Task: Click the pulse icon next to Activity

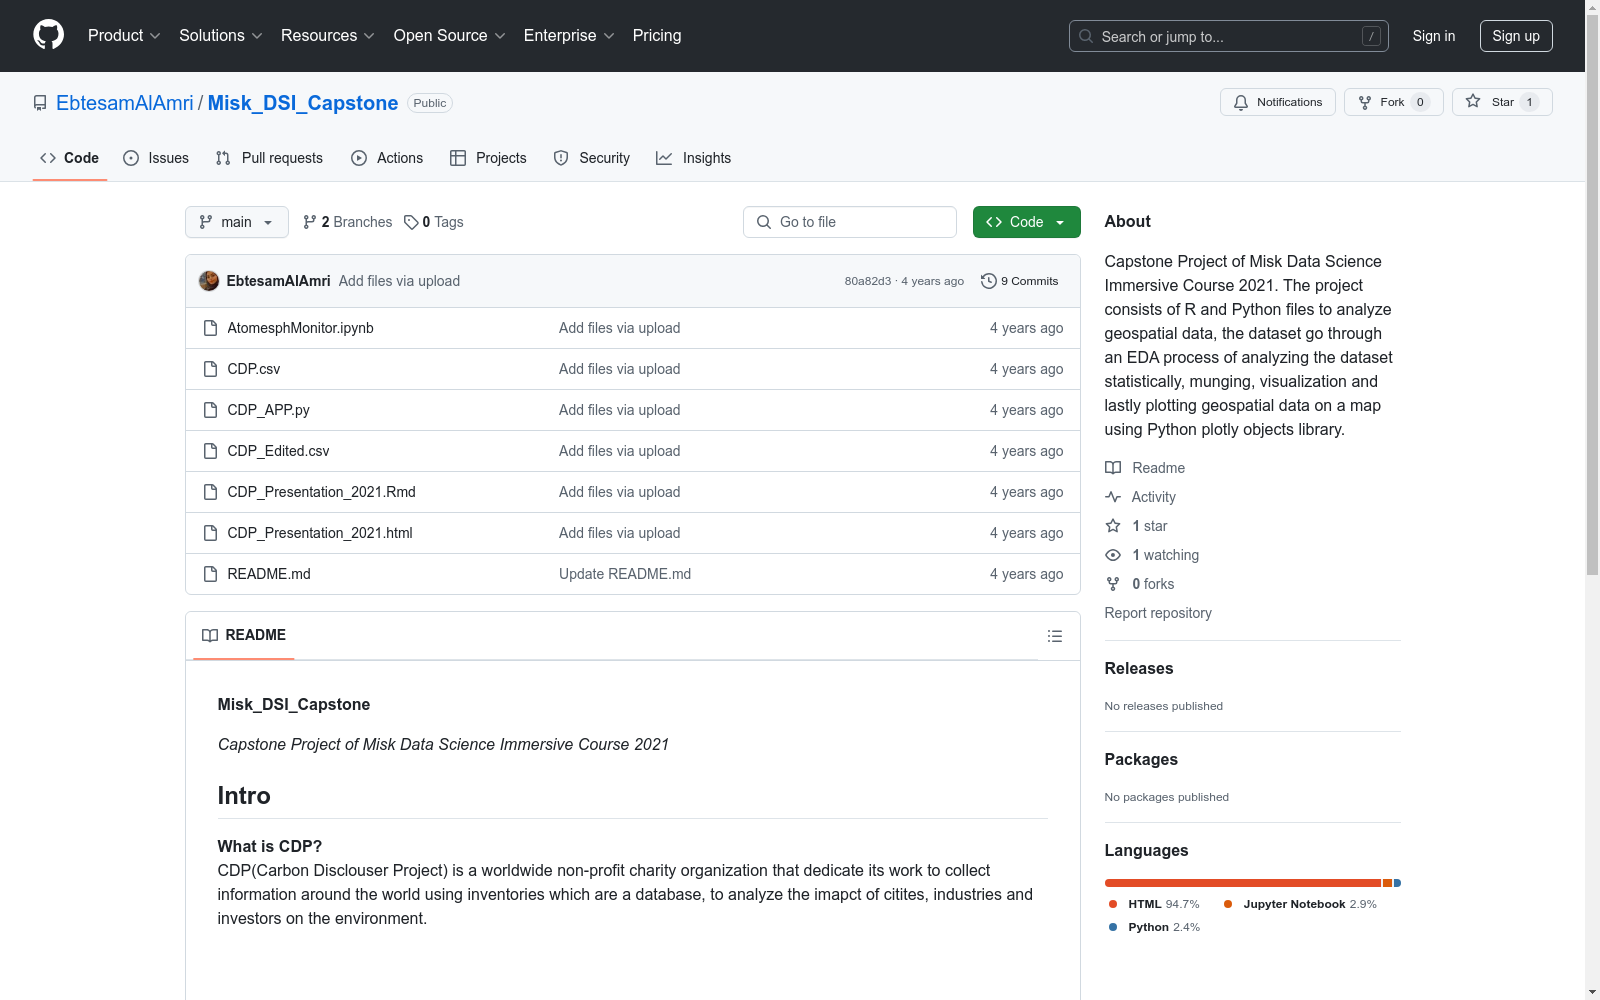Action: [x=1113, y=497]
